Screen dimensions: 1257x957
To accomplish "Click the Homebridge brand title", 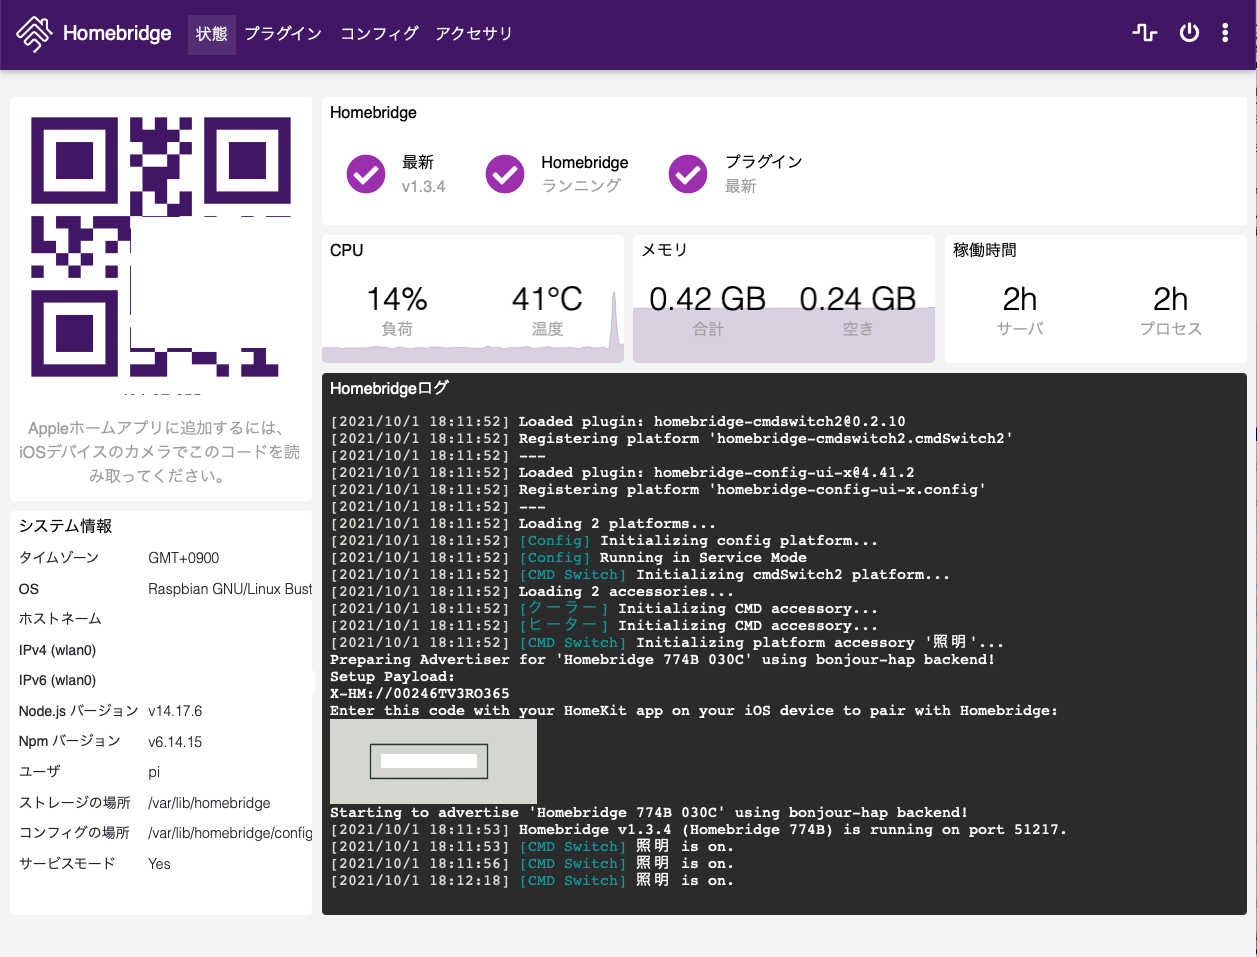I will pos(117,34).
